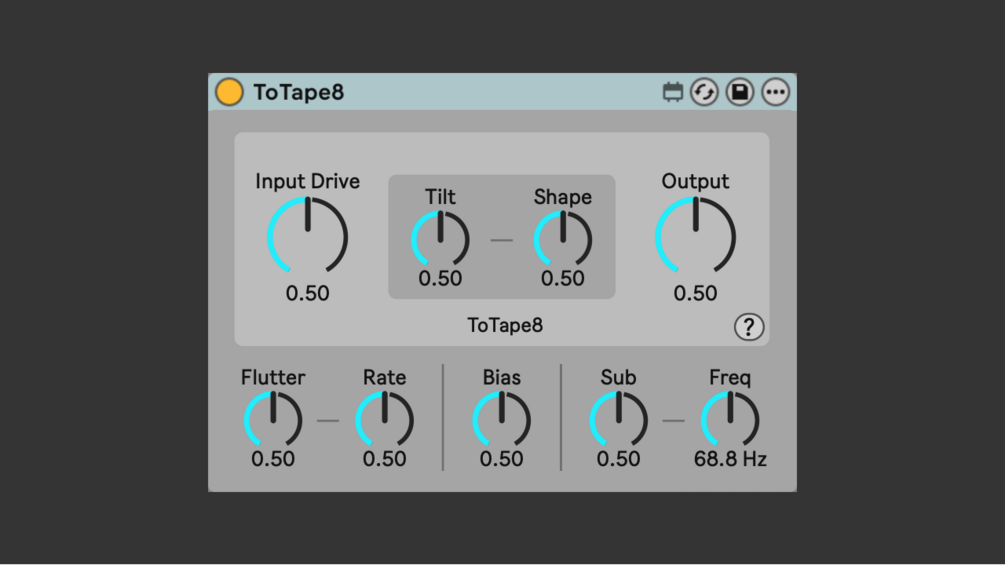Image resolution: width=1005 pixels, height=565 pixels.
Task: Click the Output knob
Action: click(695, 236)
